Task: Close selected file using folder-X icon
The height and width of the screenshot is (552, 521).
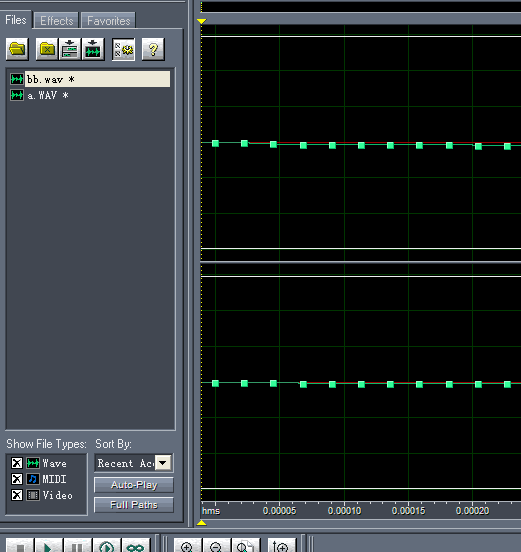Action: click(x=47, y=49)
